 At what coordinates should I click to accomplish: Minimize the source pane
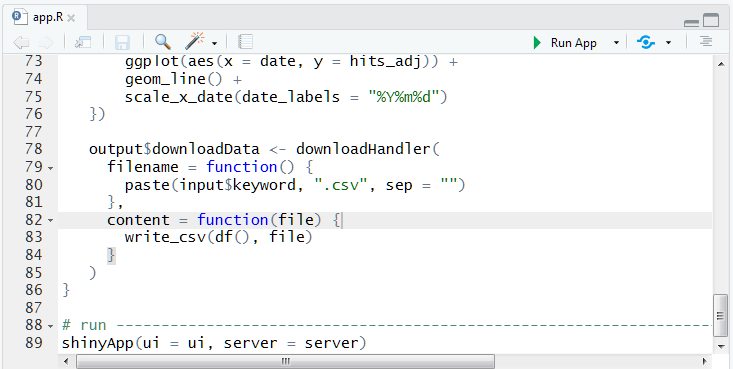pos(691,22)
